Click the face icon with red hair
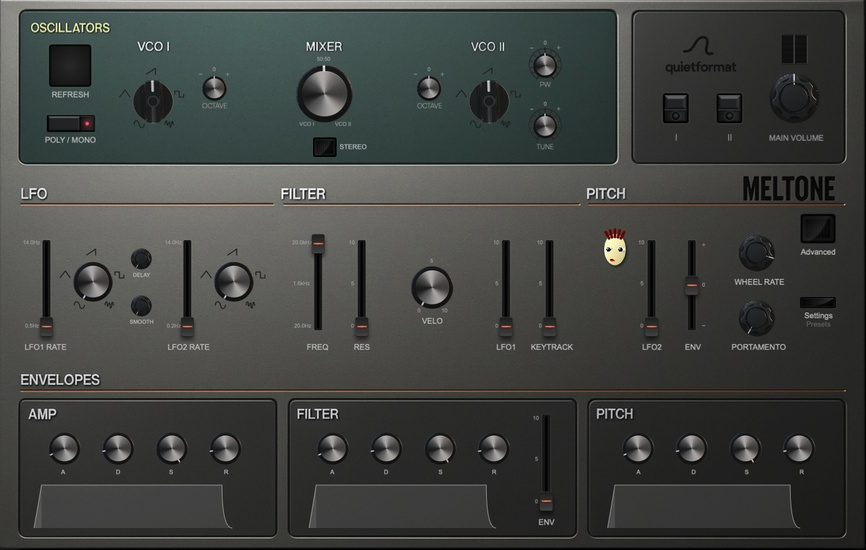The image size is (866, 550). [615, 248]
